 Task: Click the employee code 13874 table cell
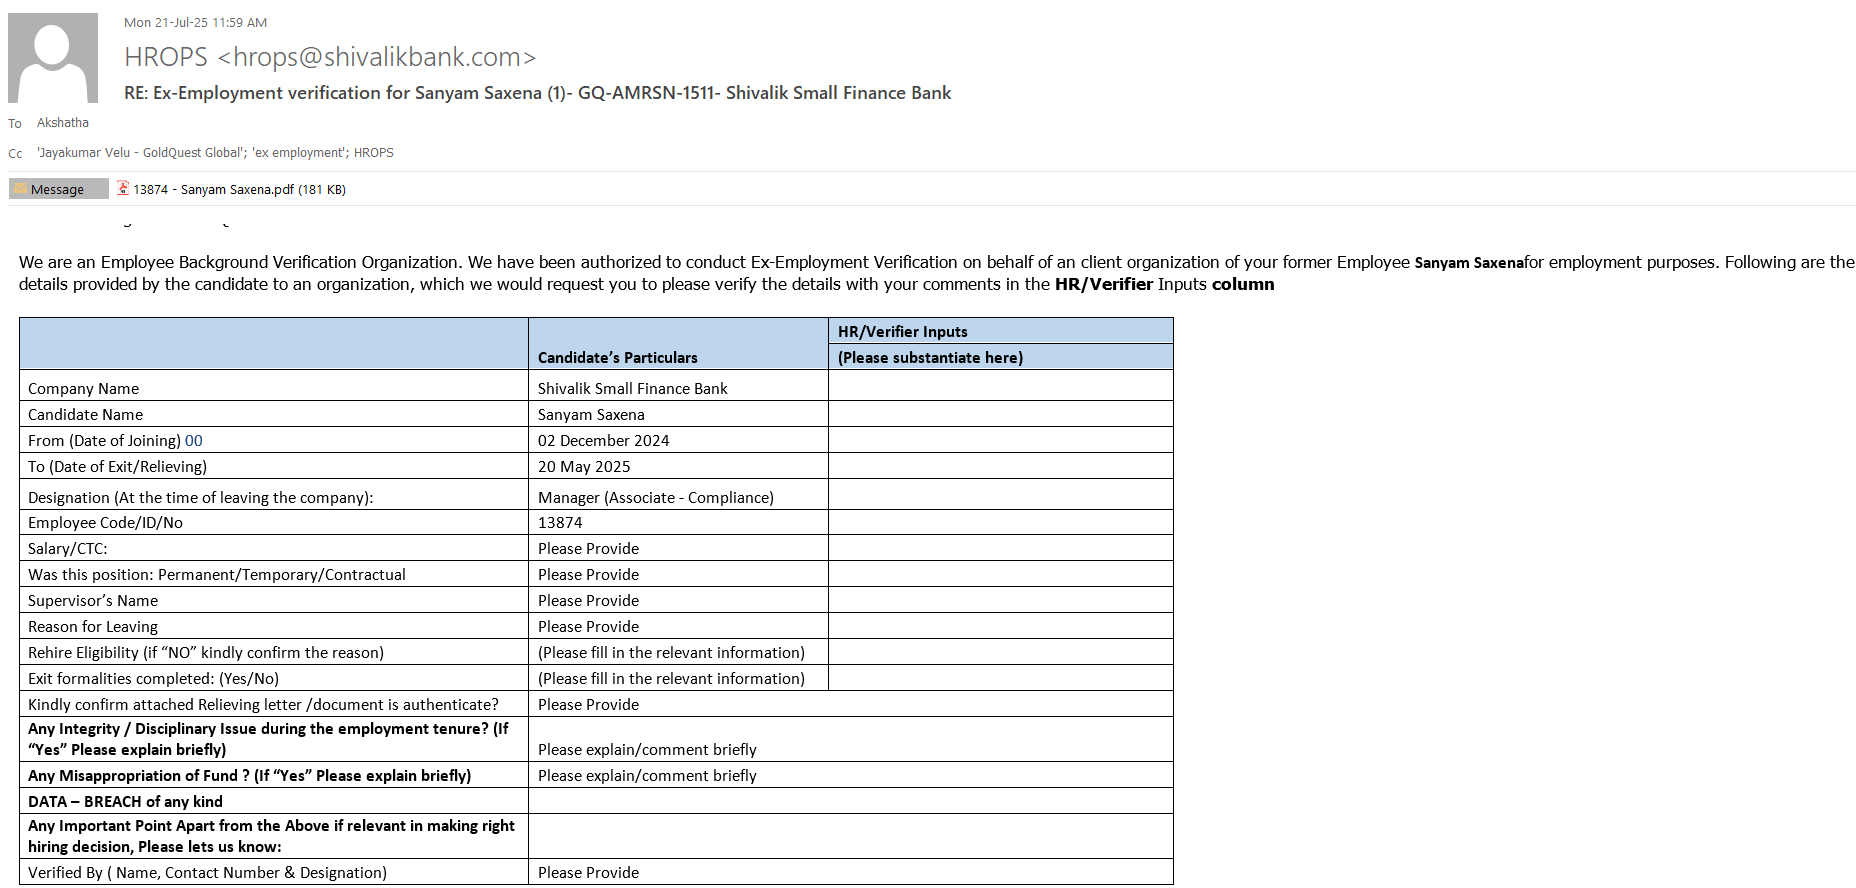(560, 522)
